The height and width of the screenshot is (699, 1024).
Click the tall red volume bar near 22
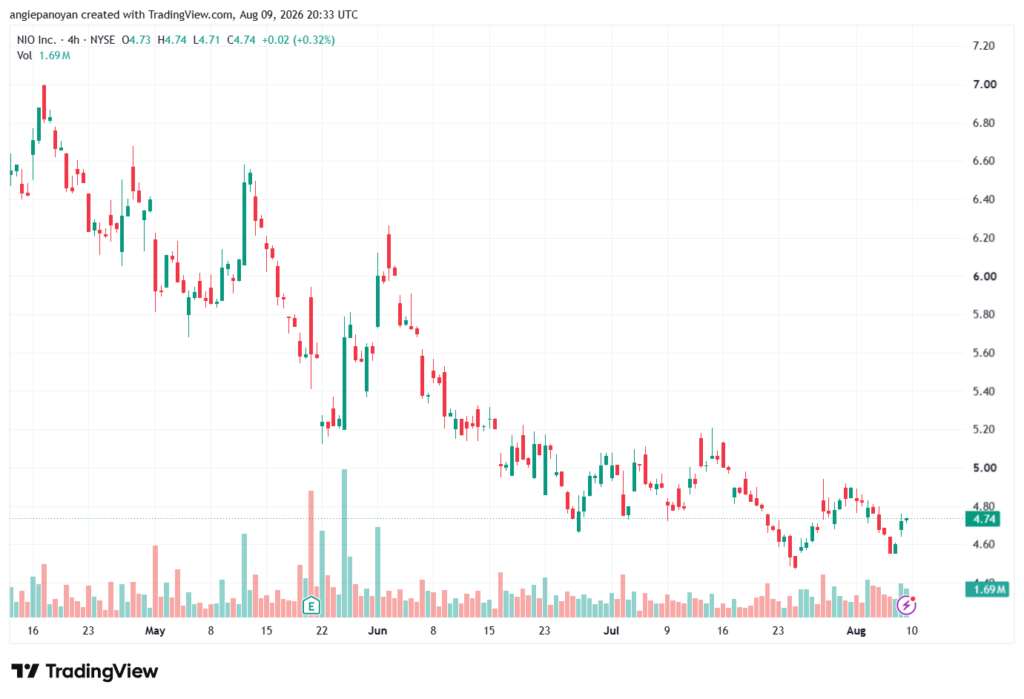(311, 554)
